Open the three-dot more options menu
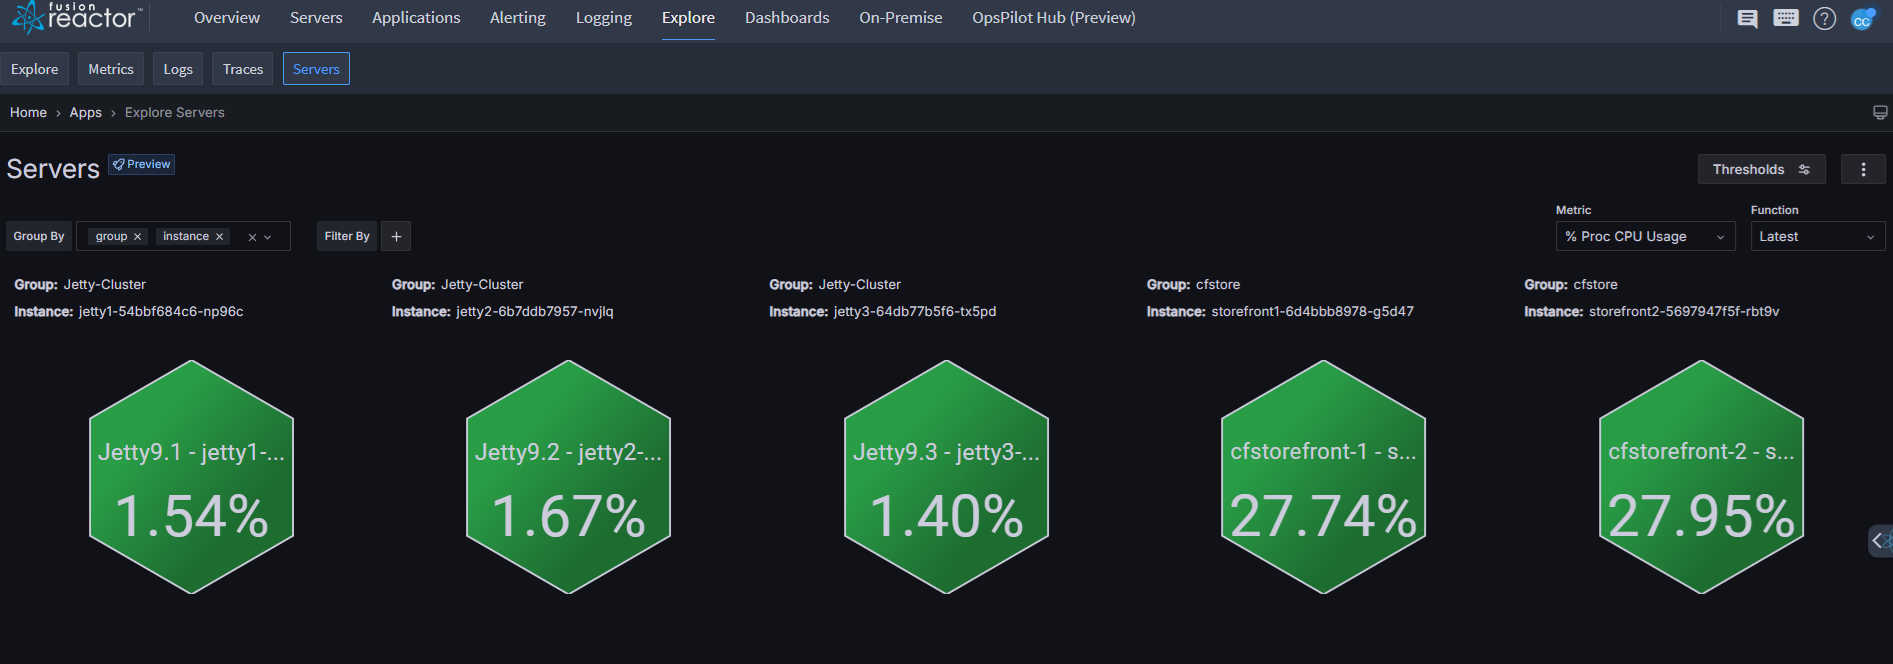Viewport: 1893px width, 664px height. [x=1863, y=169]
